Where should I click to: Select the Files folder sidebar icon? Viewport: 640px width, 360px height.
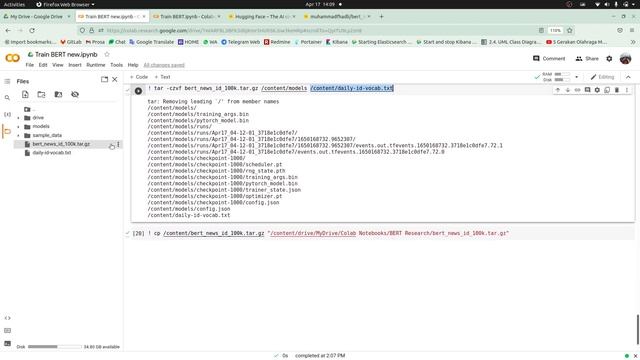coord(7,131)
